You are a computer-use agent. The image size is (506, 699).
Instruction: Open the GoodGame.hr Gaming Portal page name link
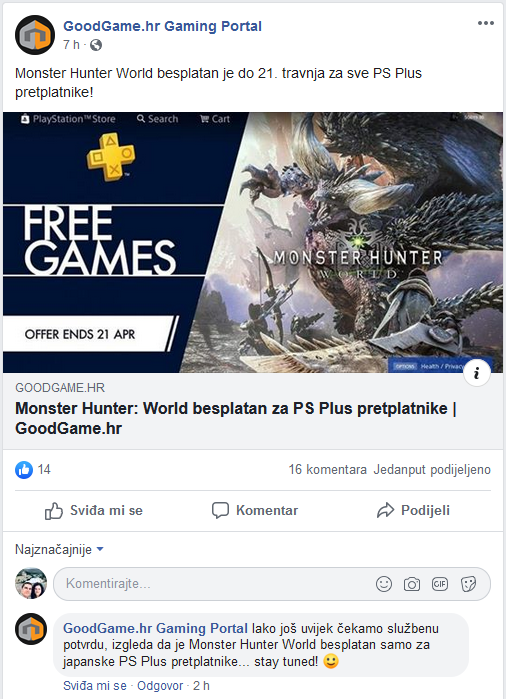[x=162, y=26]
